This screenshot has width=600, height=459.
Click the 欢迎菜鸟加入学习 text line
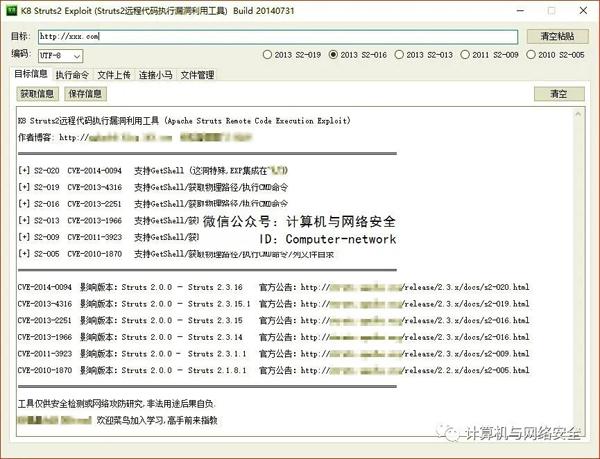tap(157, 420)
